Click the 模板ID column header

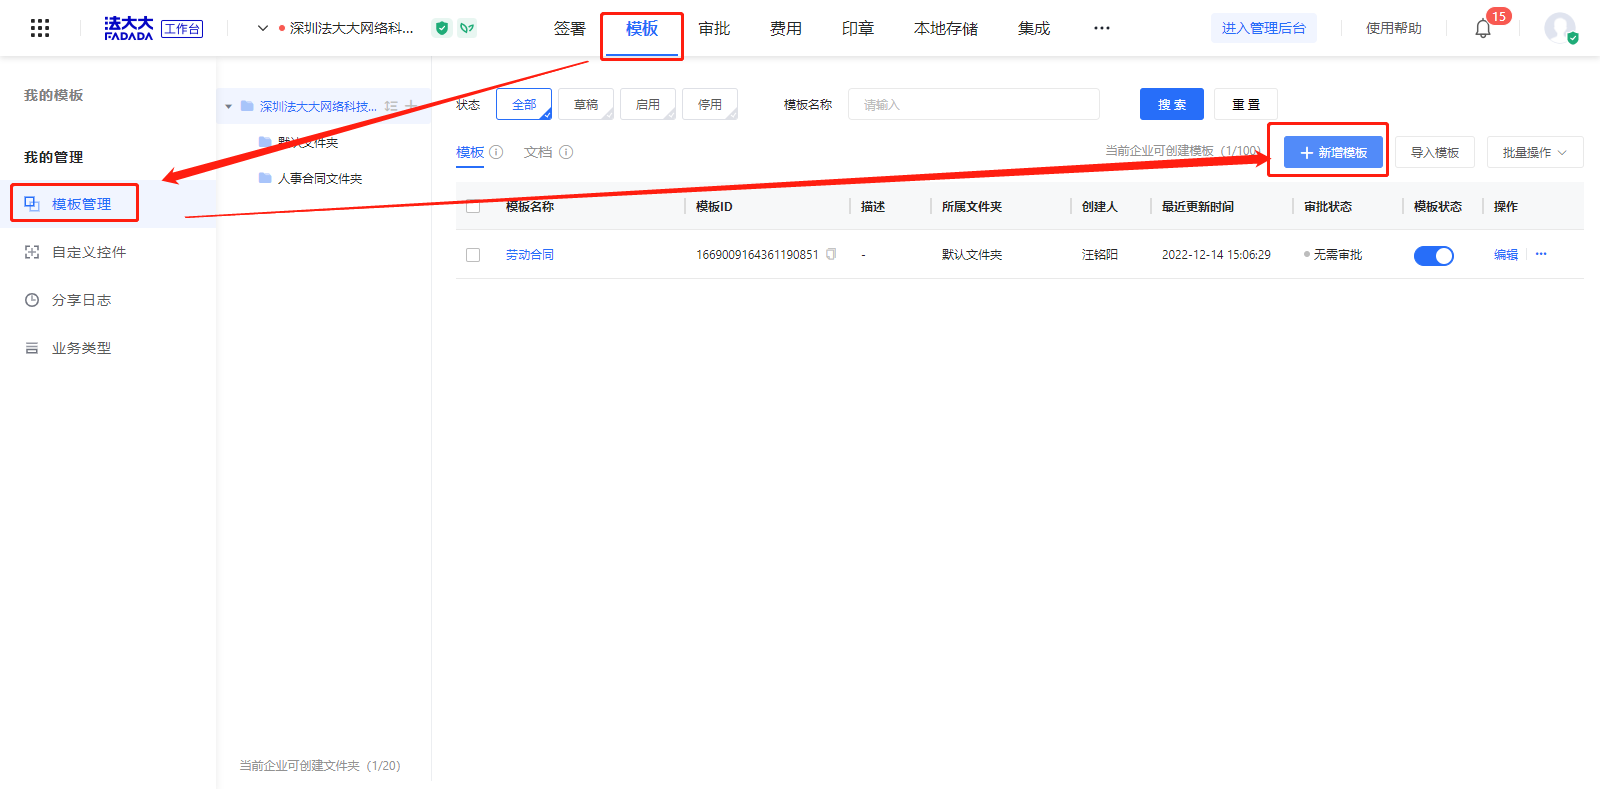(x=714, y=207)
